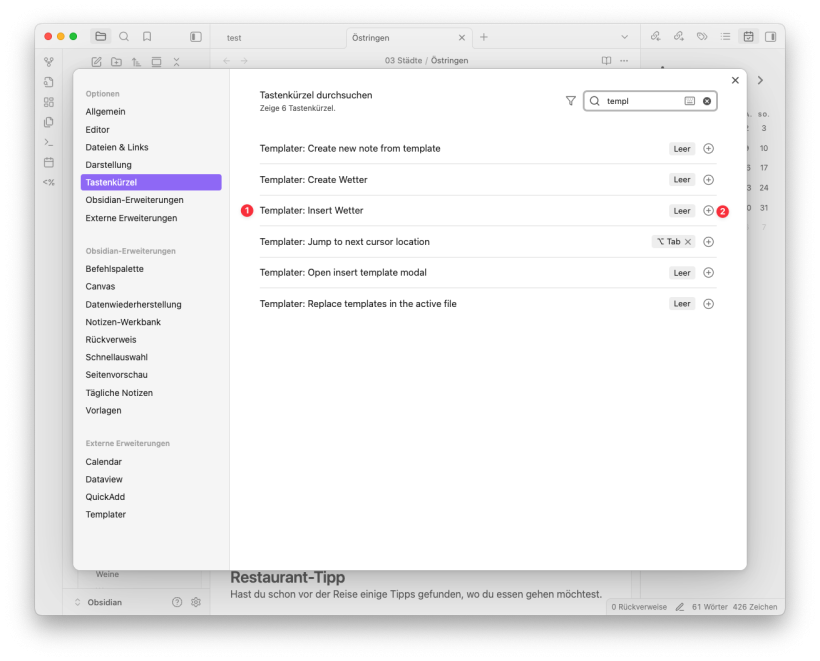Open the command palette ribbon icon

click(x=49, y=142)
